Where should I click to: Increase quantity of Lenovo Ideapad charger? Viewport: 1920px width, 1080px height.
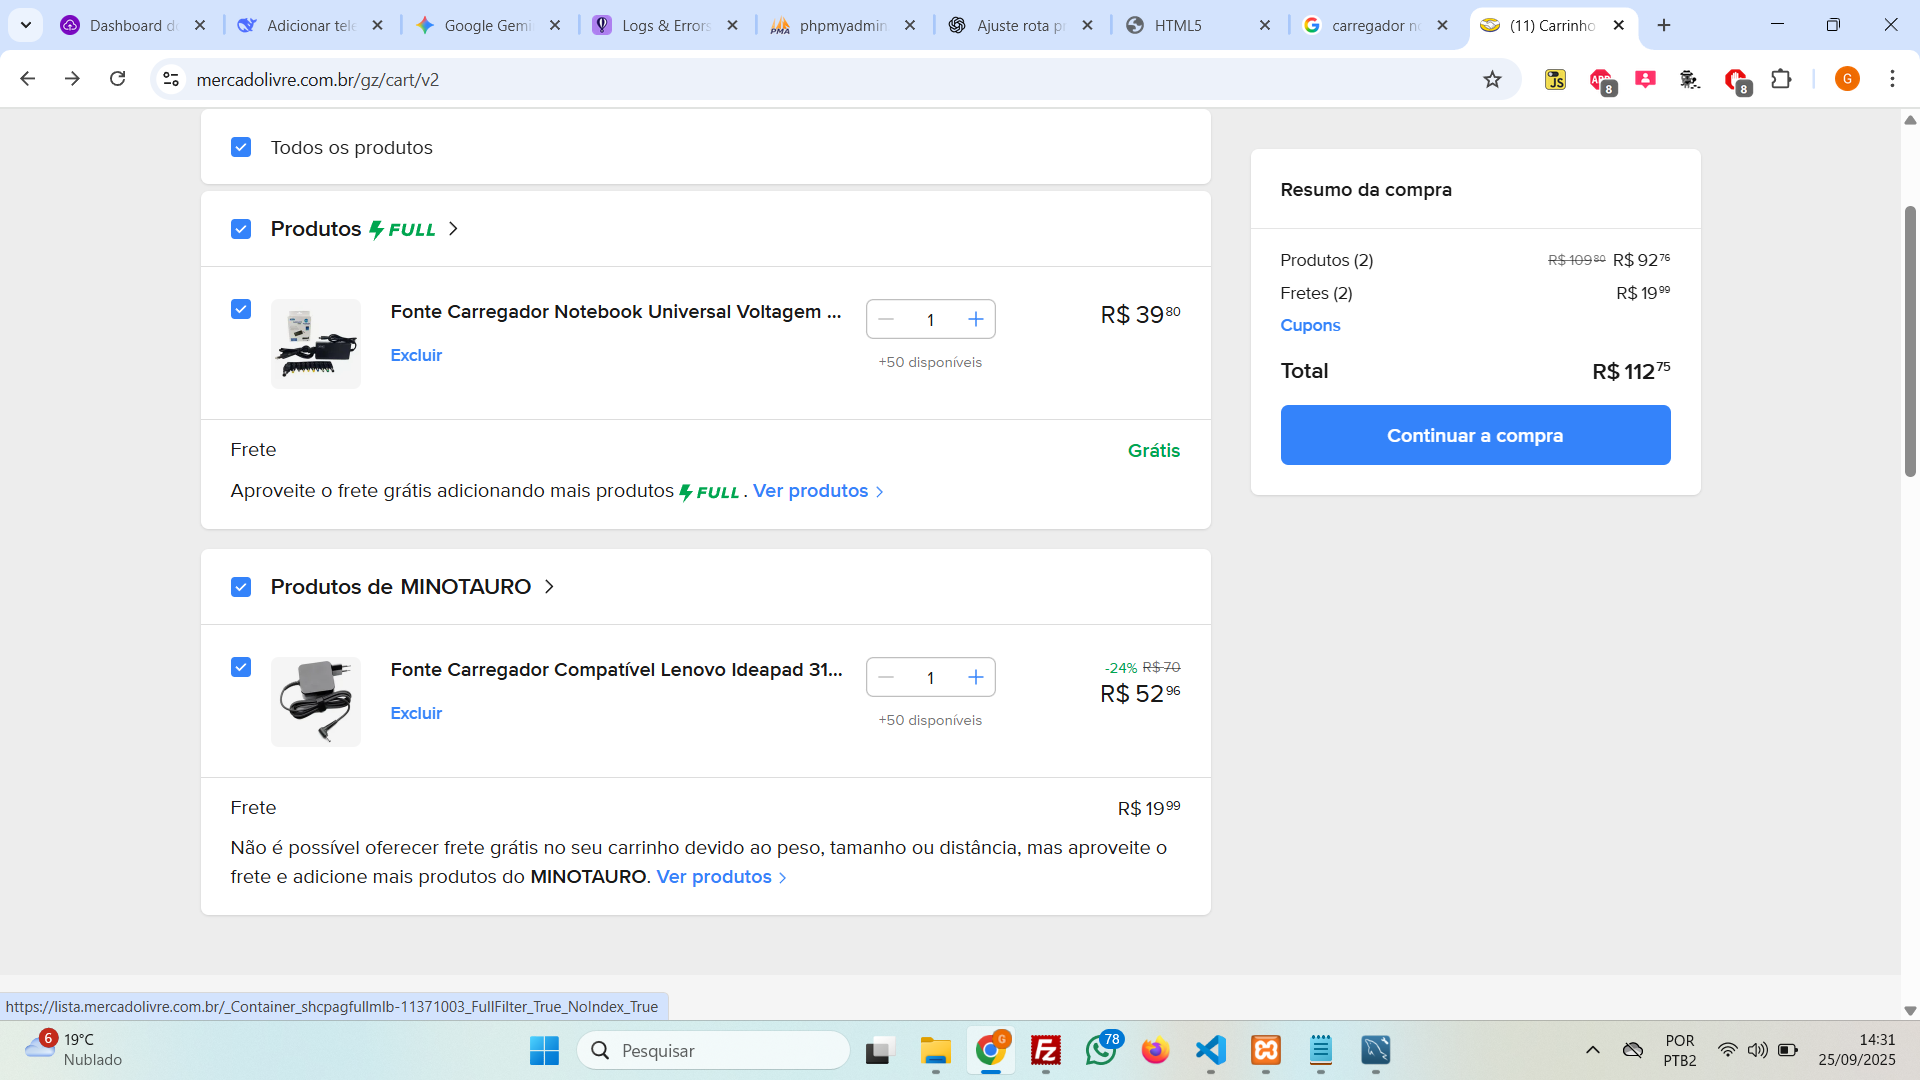pos(975,677)
